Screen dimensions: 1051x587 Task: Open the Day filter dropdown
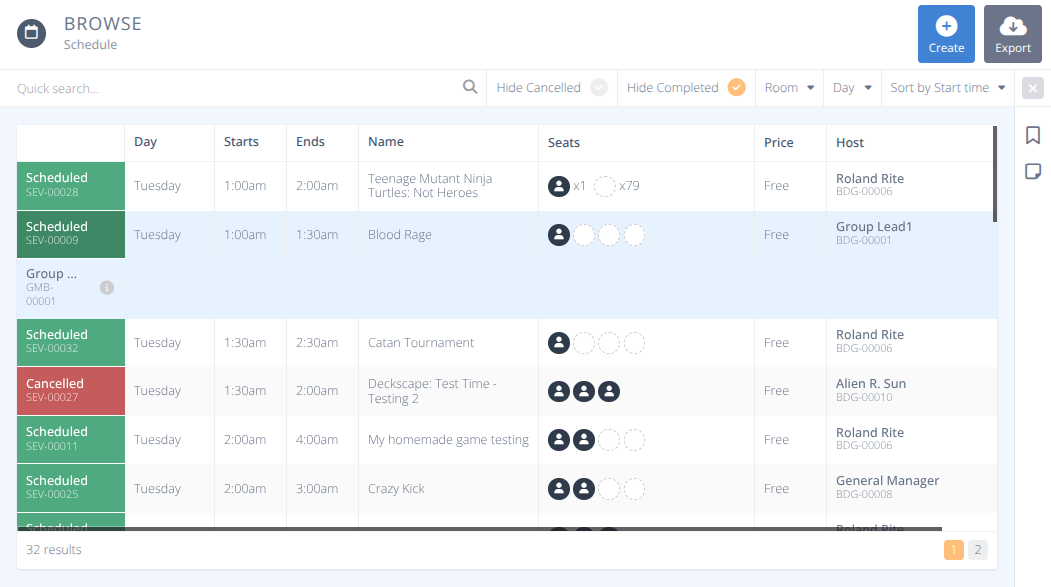tap(851, 87)
